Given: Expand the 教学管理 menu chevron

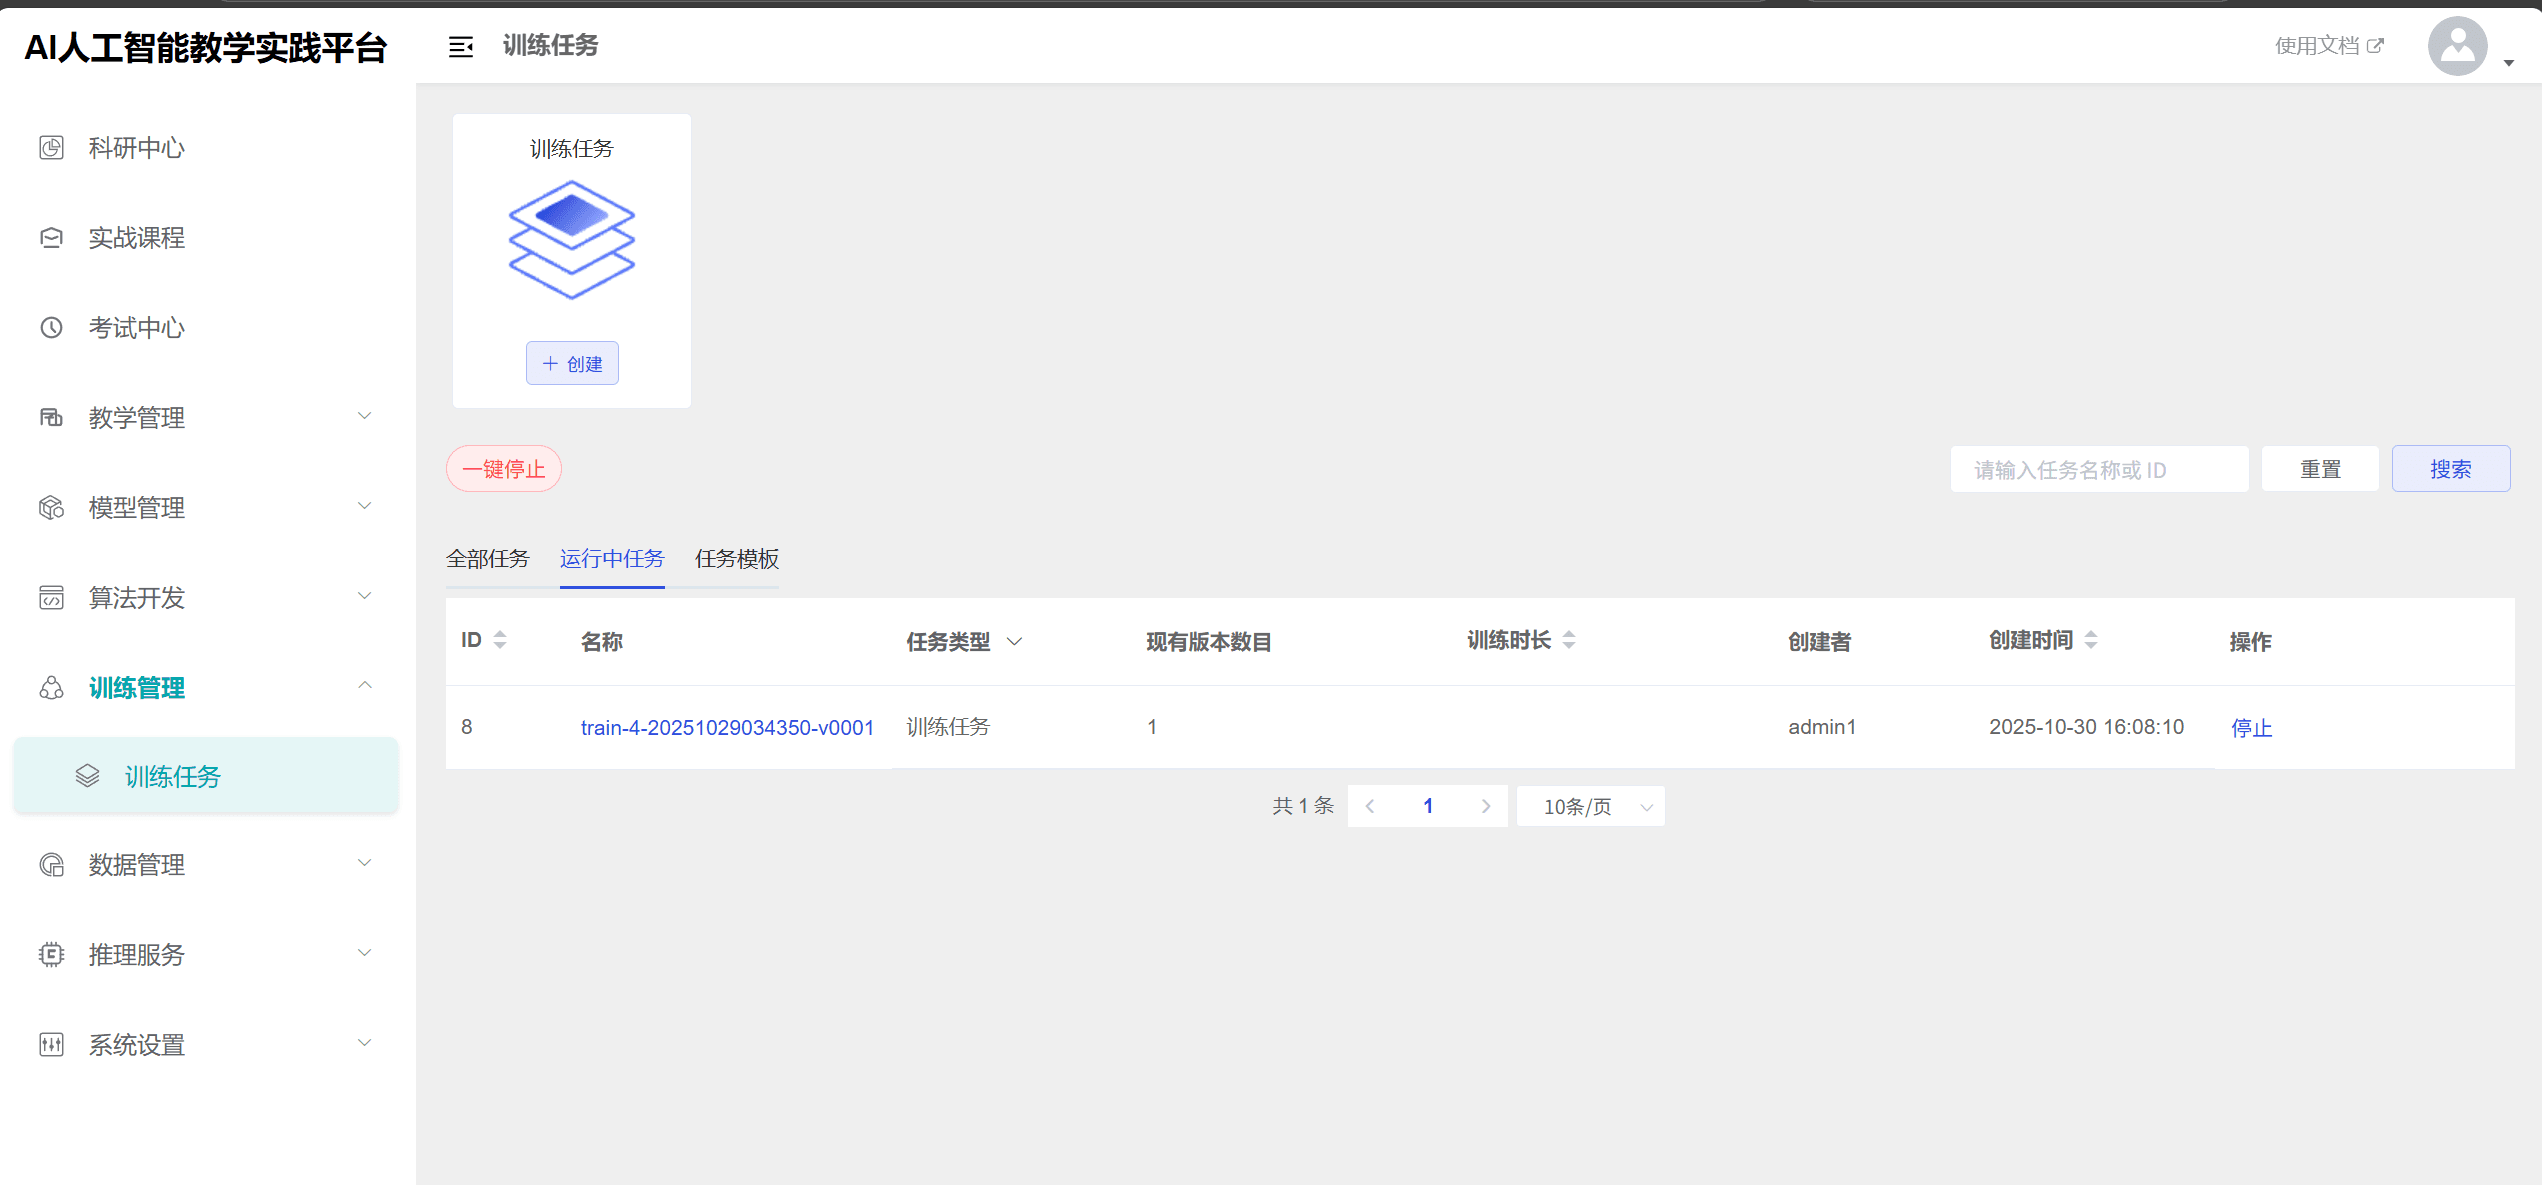Looking at the screenshot, I should [365, 416].
